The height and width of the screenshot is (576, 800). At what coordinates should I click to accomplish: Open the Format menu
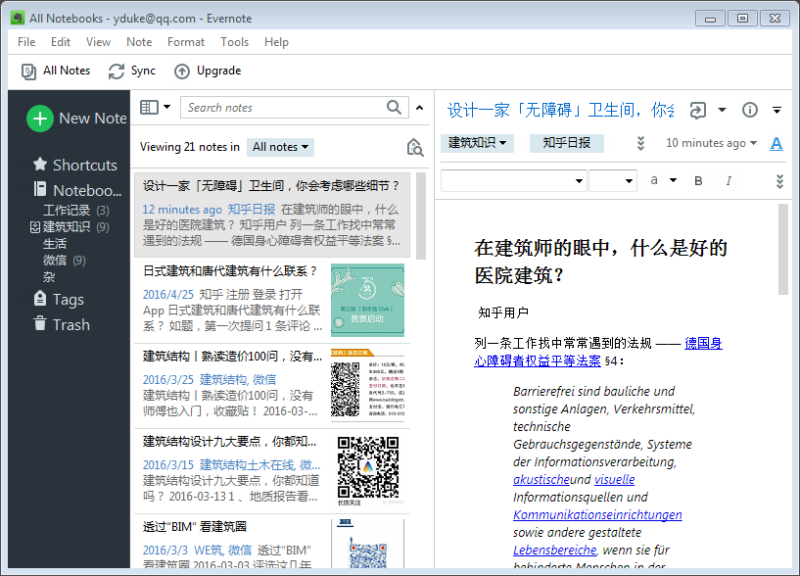click(186, 42)
